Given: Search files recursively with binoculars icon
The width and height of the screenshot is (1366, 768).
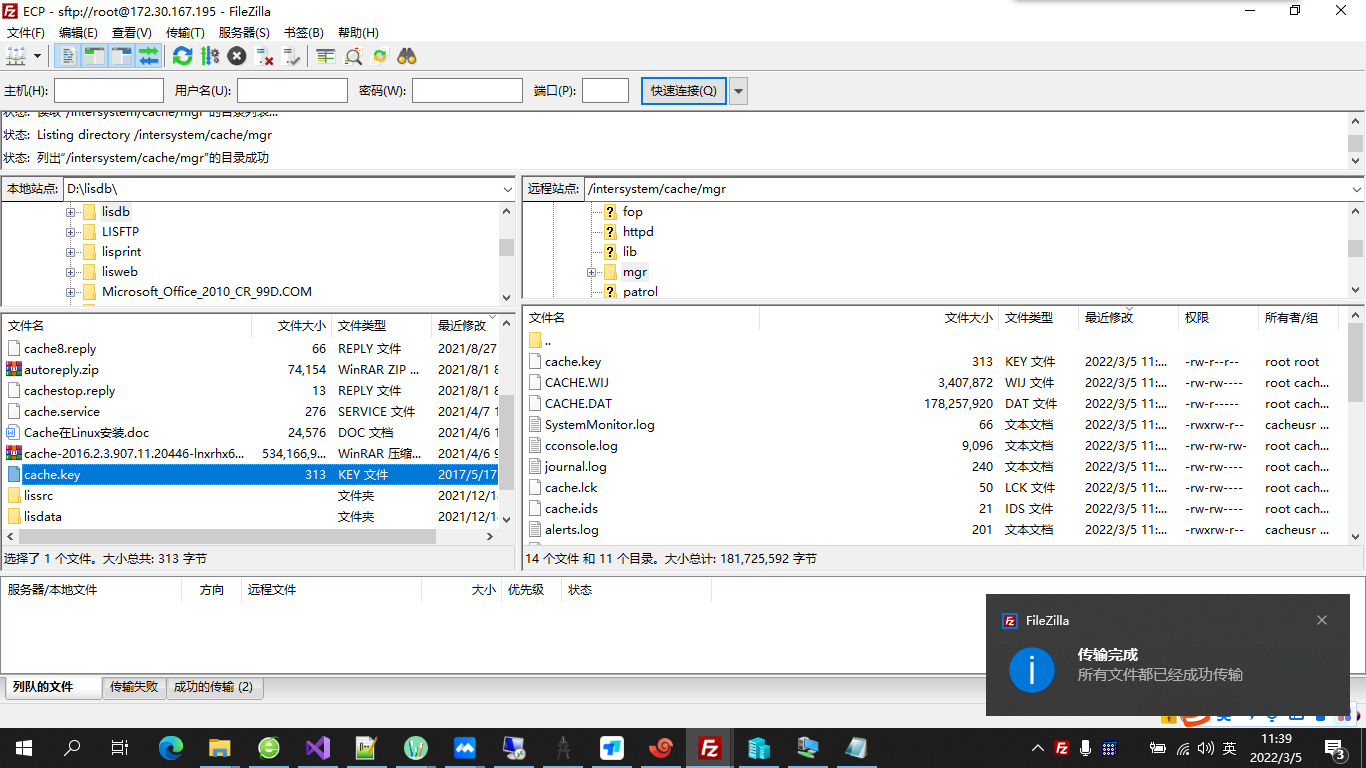Looking at the screenshot, I should tap(407, 56).
